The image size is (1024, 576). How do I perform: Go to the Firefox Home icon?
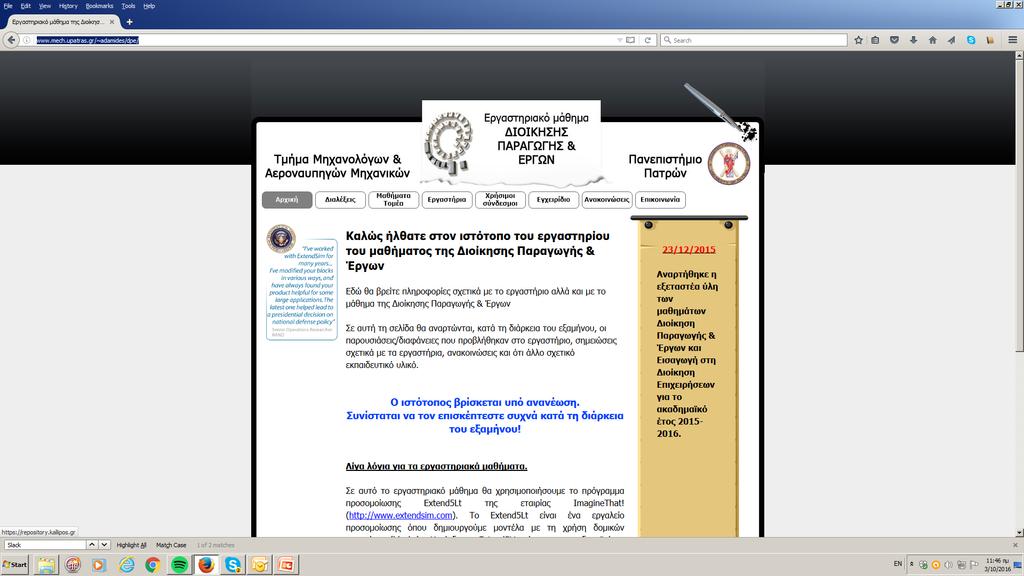(933, 40)
